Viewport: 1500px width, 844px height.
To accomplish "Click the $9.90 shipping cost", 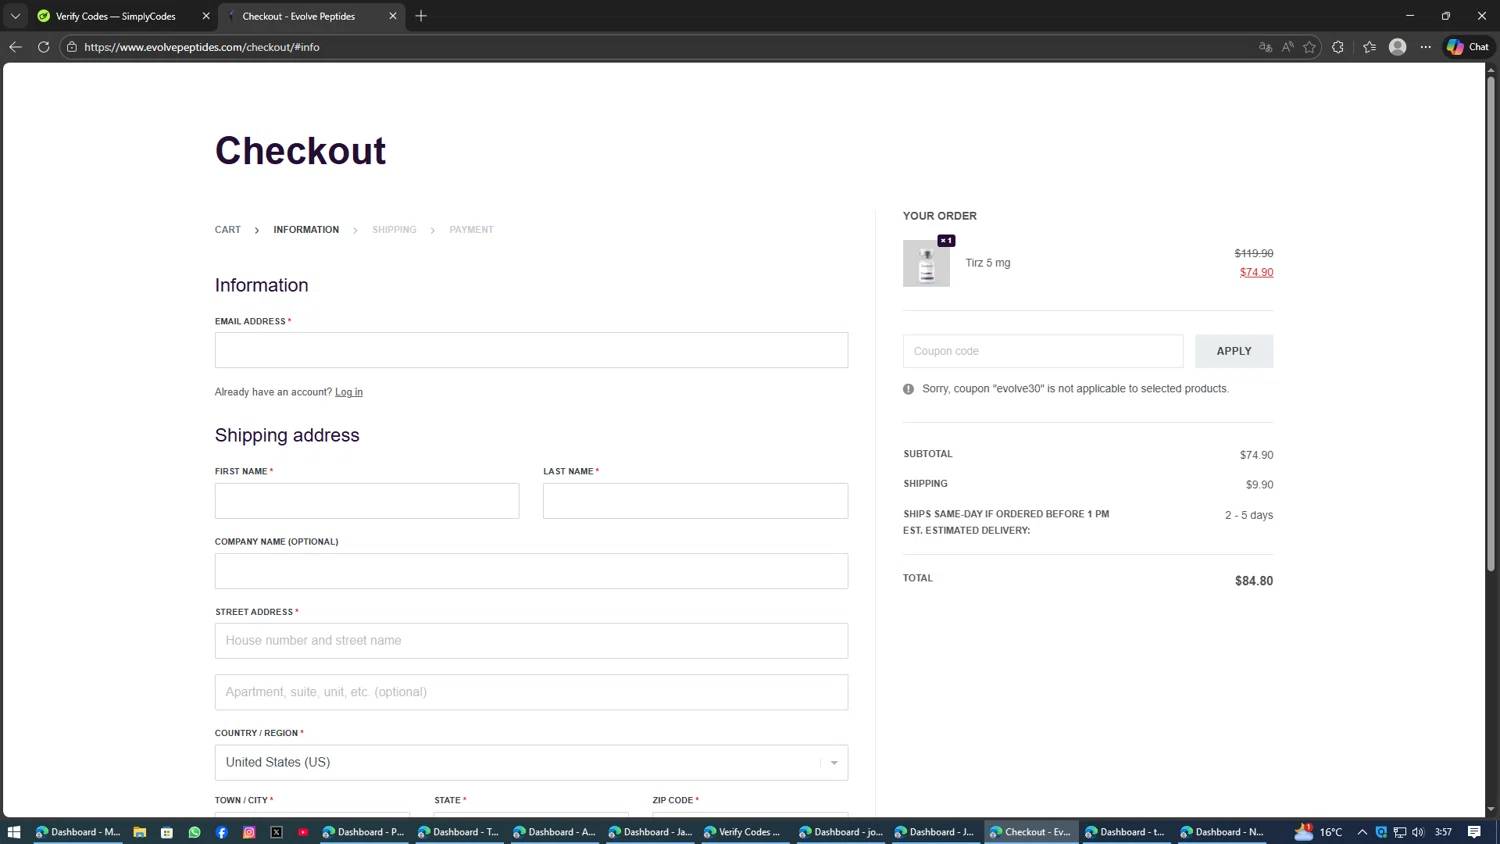I will click(1259, 485).
